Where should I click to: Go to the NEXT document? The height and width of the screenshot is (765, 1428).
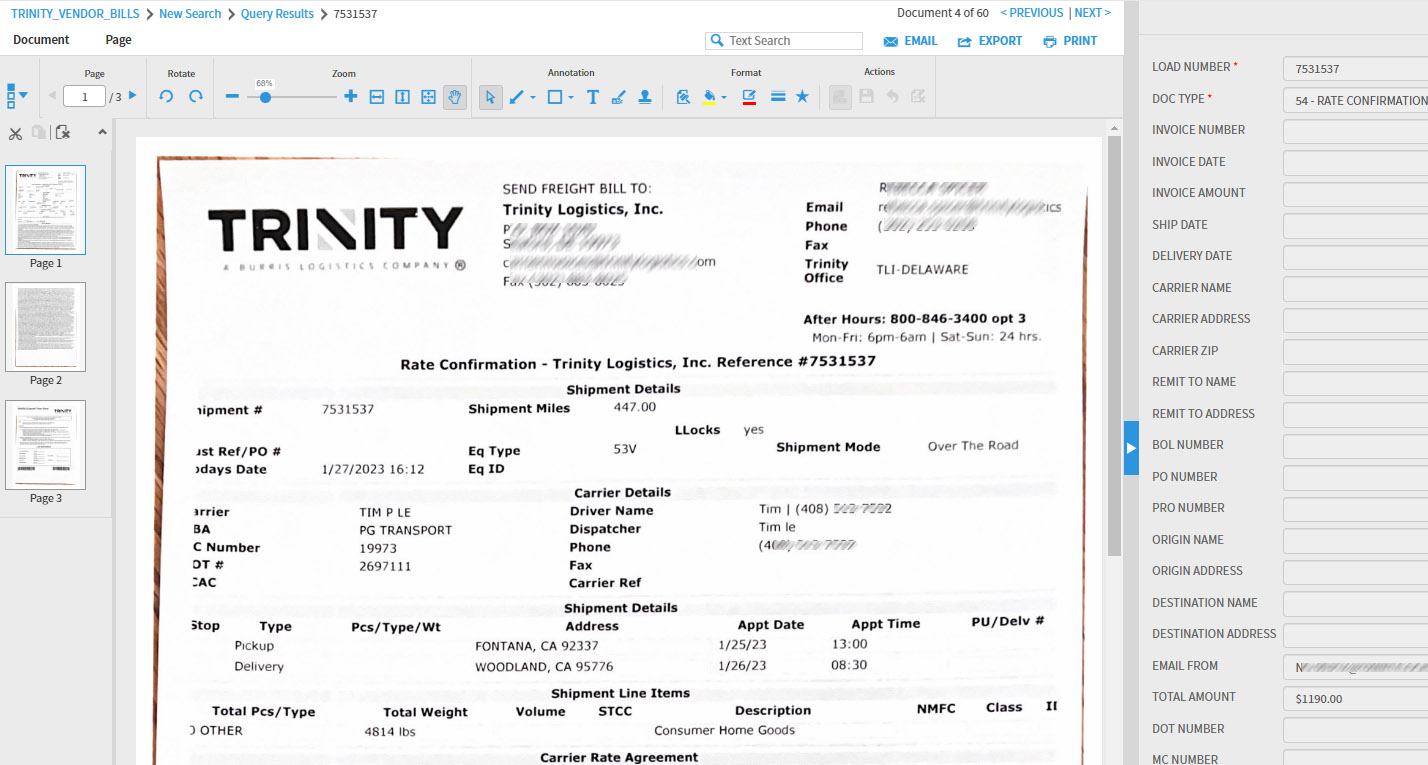pos(1092,13)
